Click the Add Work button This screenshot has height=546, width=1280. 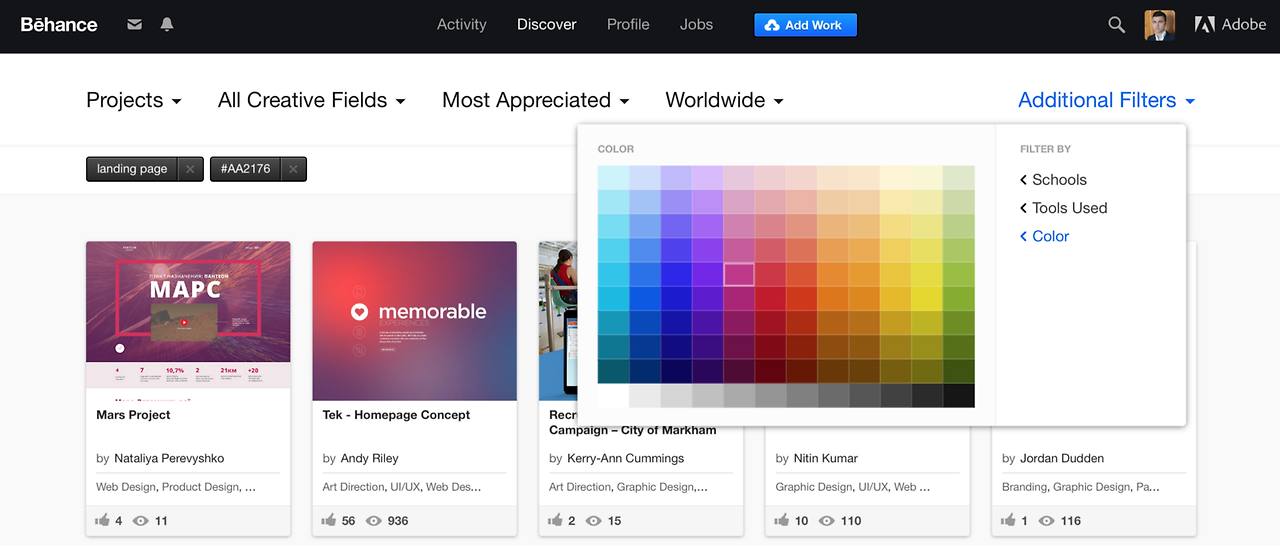coord(805,25)
